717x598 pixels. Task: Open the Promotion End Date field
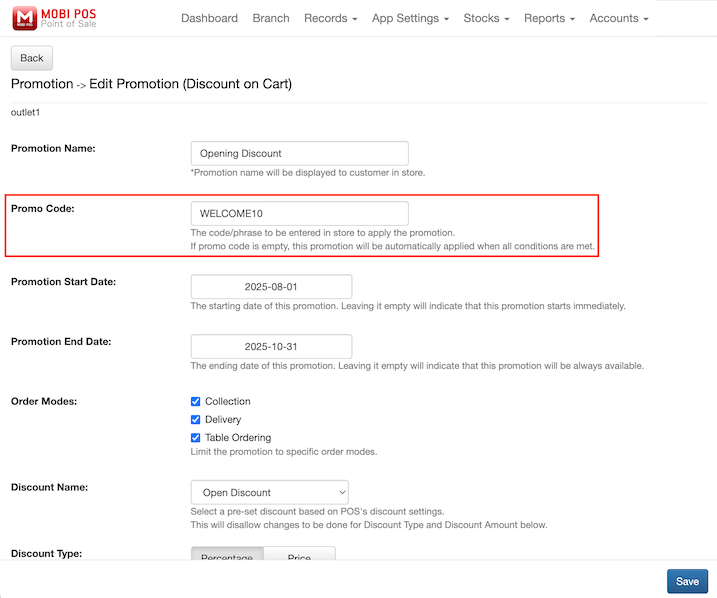pos(271,347)
